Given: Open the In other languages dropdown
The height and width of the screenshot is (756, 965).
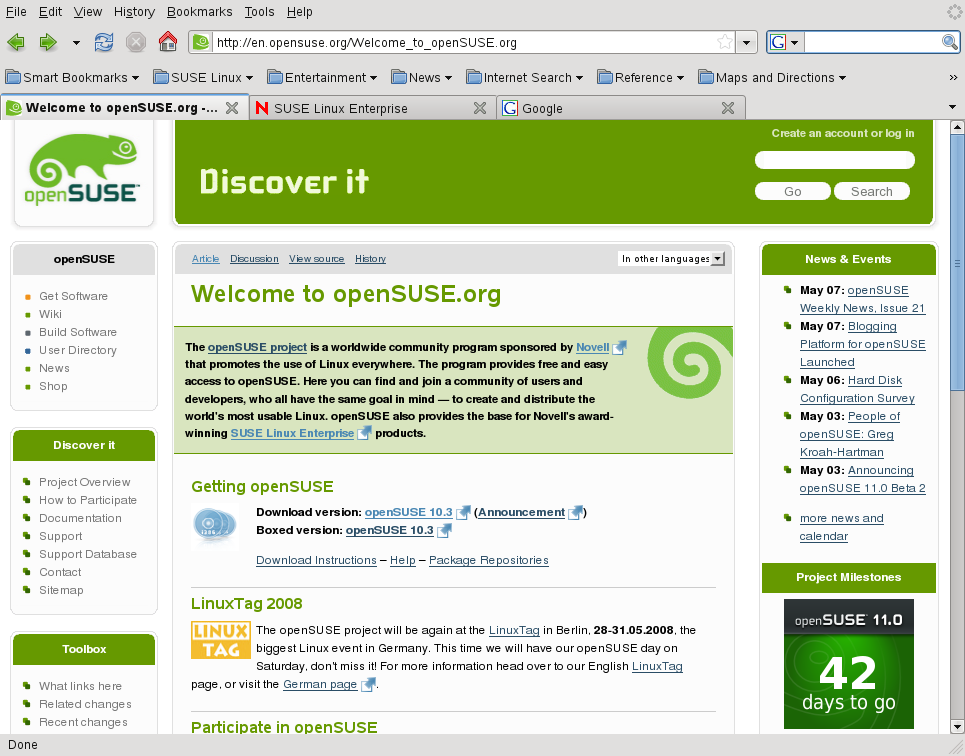Looking at the screenshot, I should click(671, 259).
